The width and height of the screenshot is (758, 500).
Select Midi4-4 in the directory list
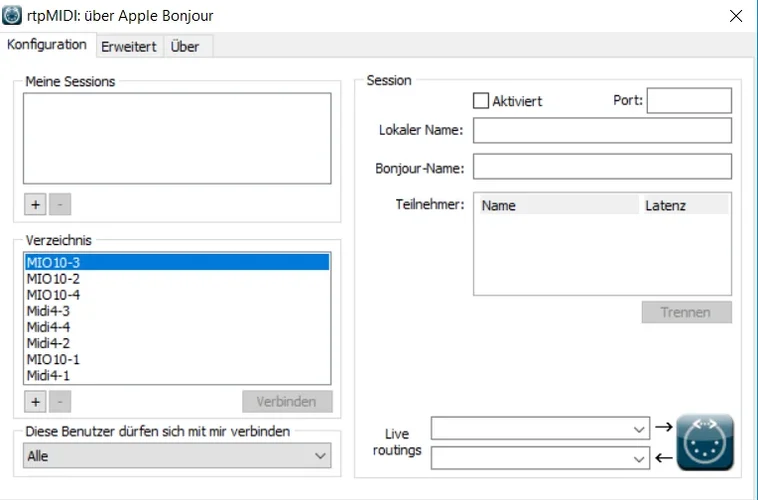click(x=177, y=327)
